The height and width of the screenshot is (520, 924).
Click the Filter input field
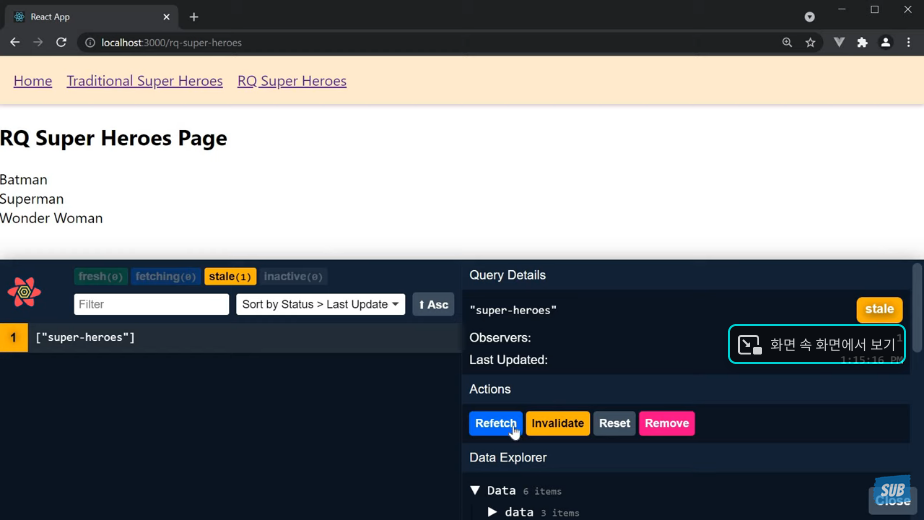click(x=151, y=304)
